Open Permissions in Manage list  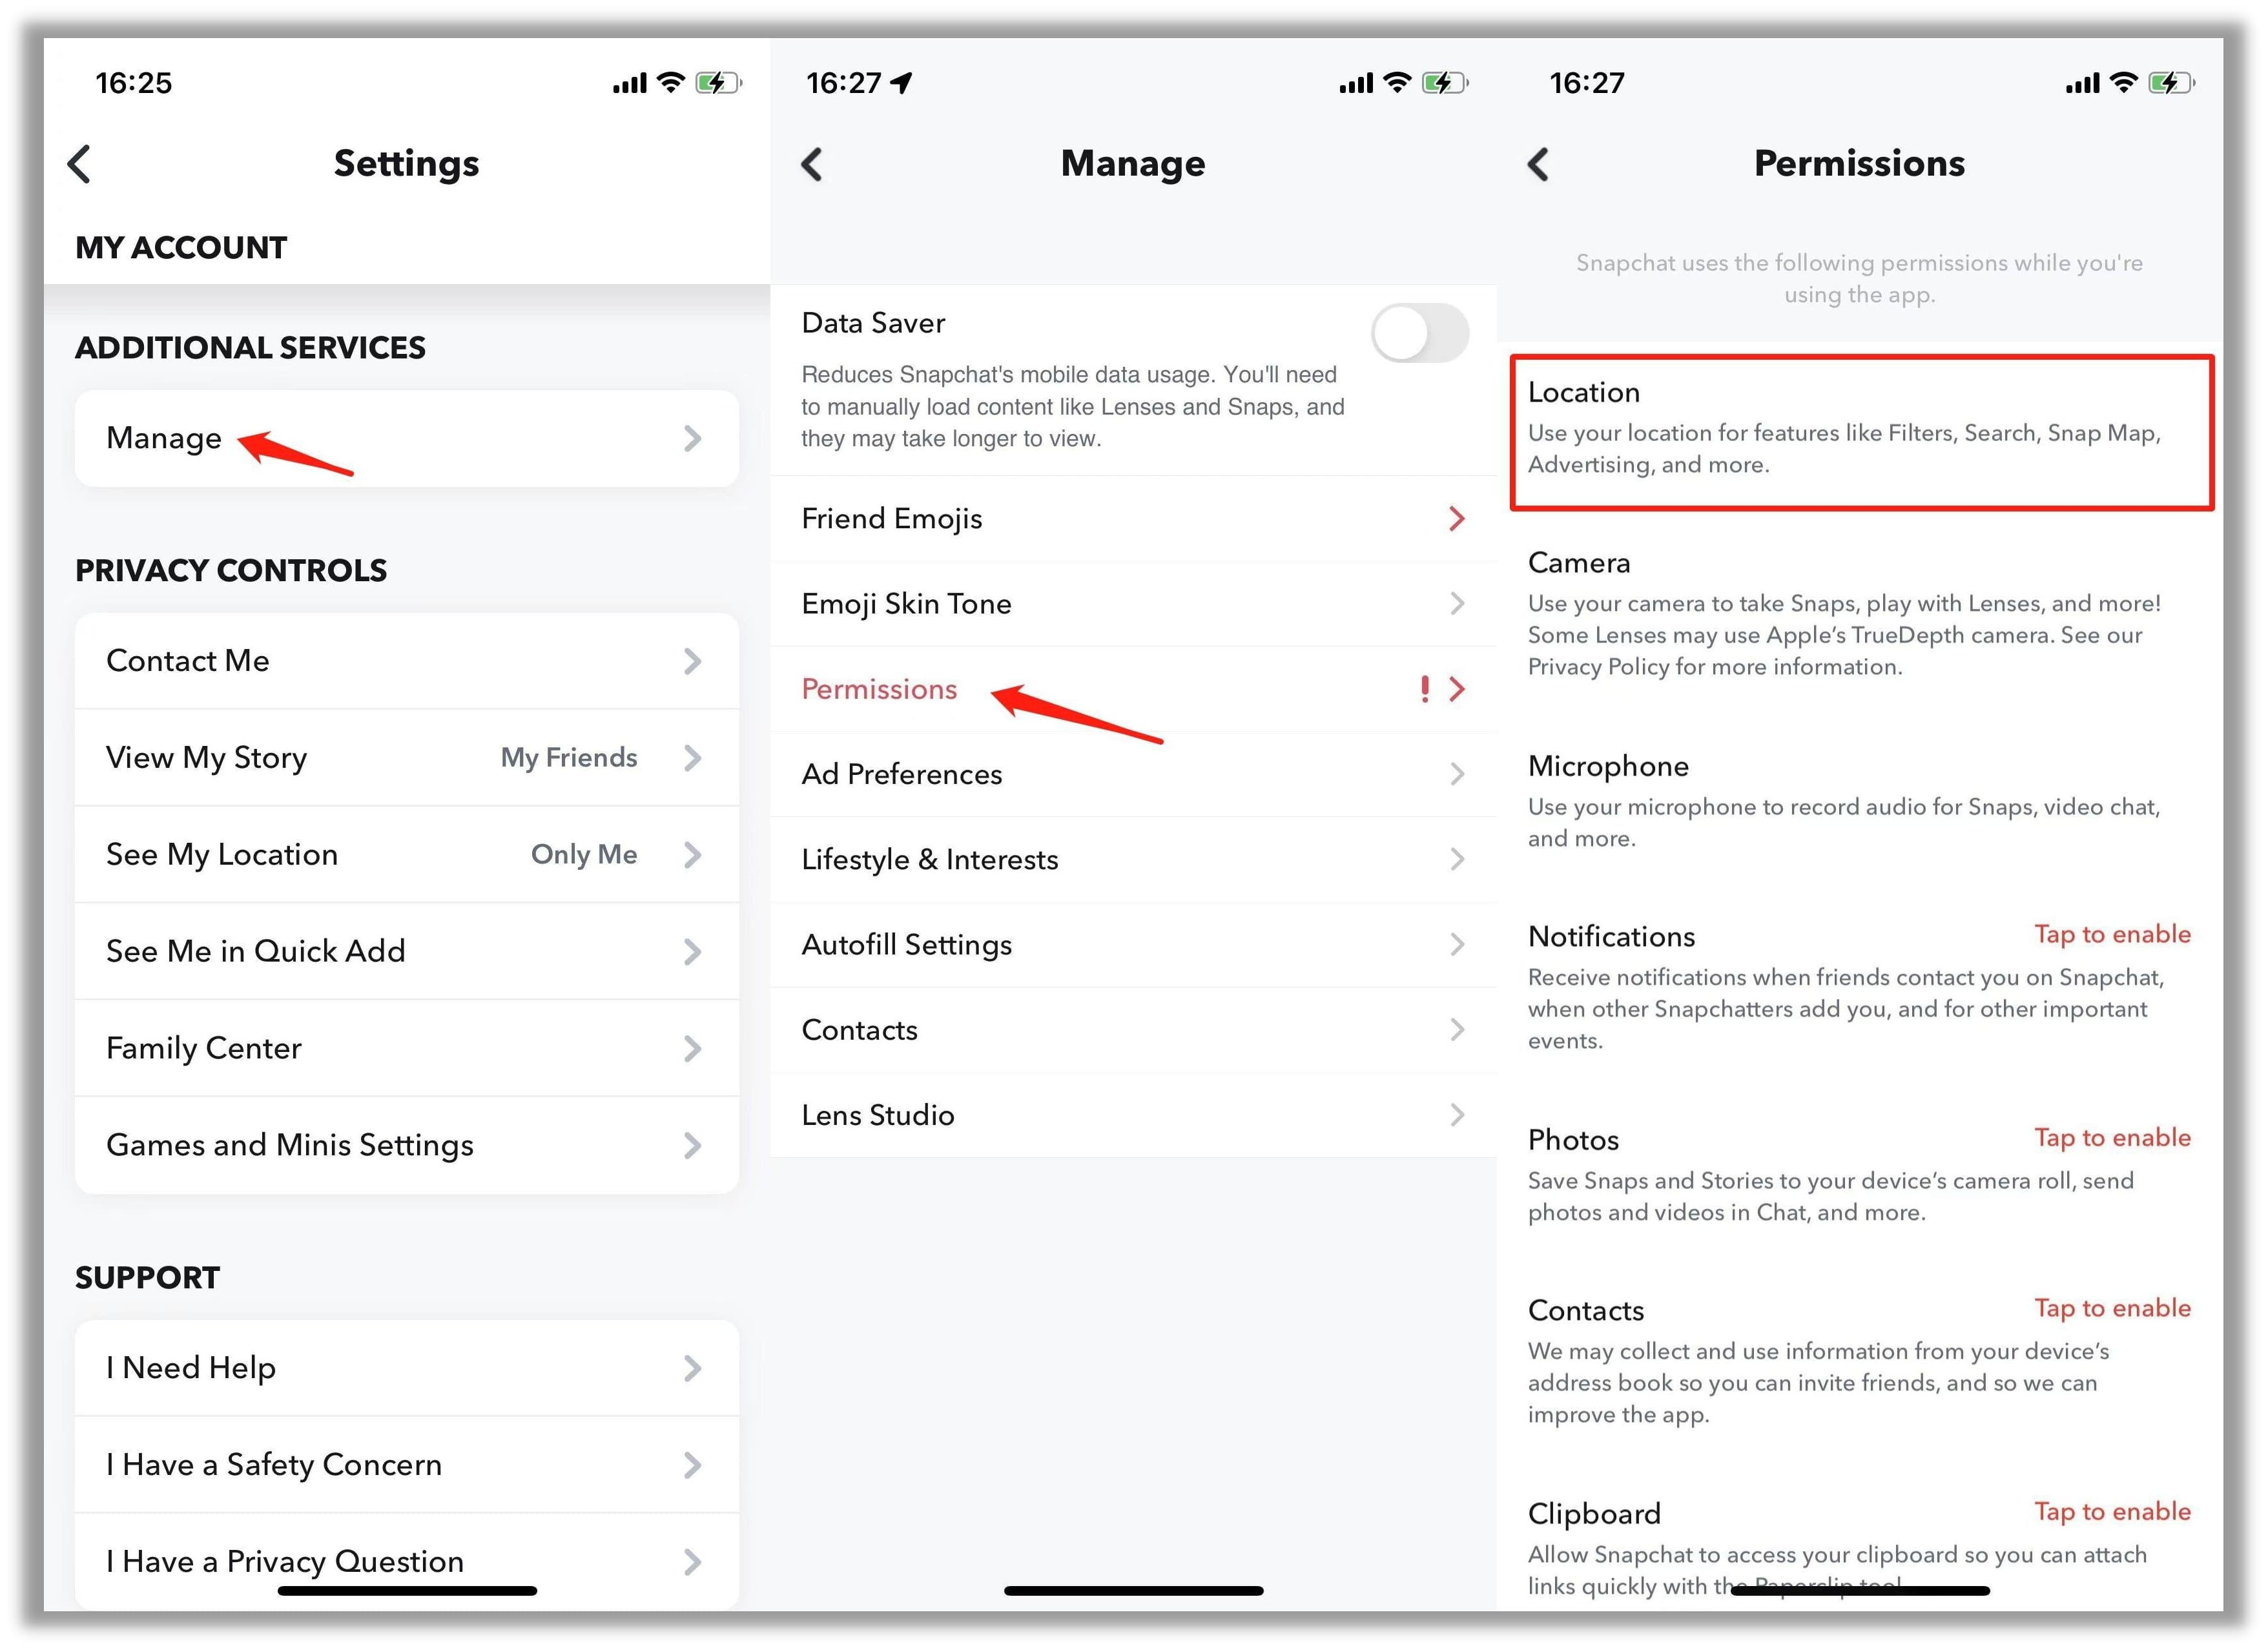point(1133,689)
